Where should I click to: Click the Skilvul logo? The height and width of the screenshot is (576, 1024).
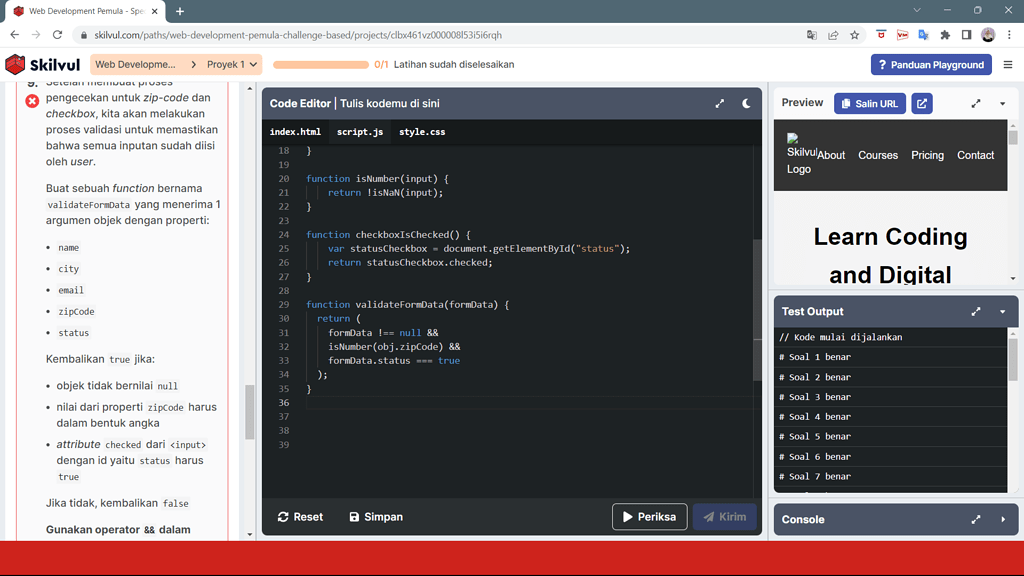coord(42,65)
